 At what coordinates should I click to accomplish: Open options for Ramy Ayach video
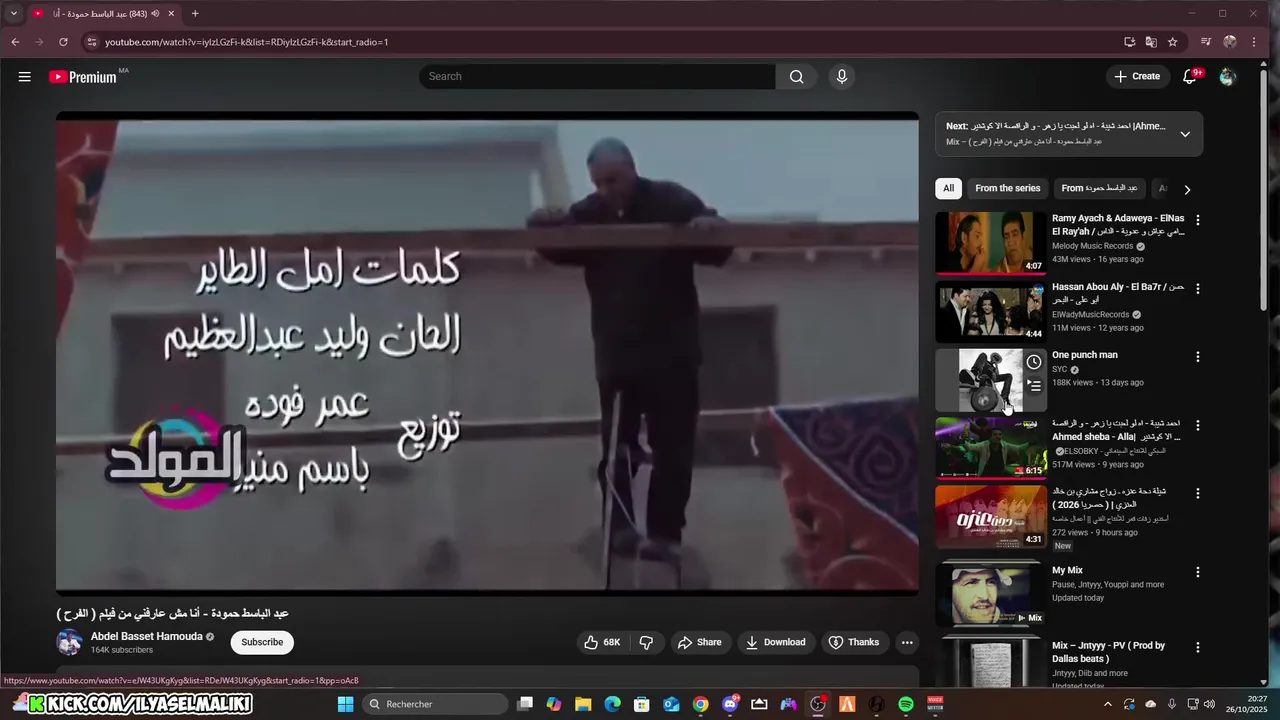pyautogui.click(x=1197, y=220)
